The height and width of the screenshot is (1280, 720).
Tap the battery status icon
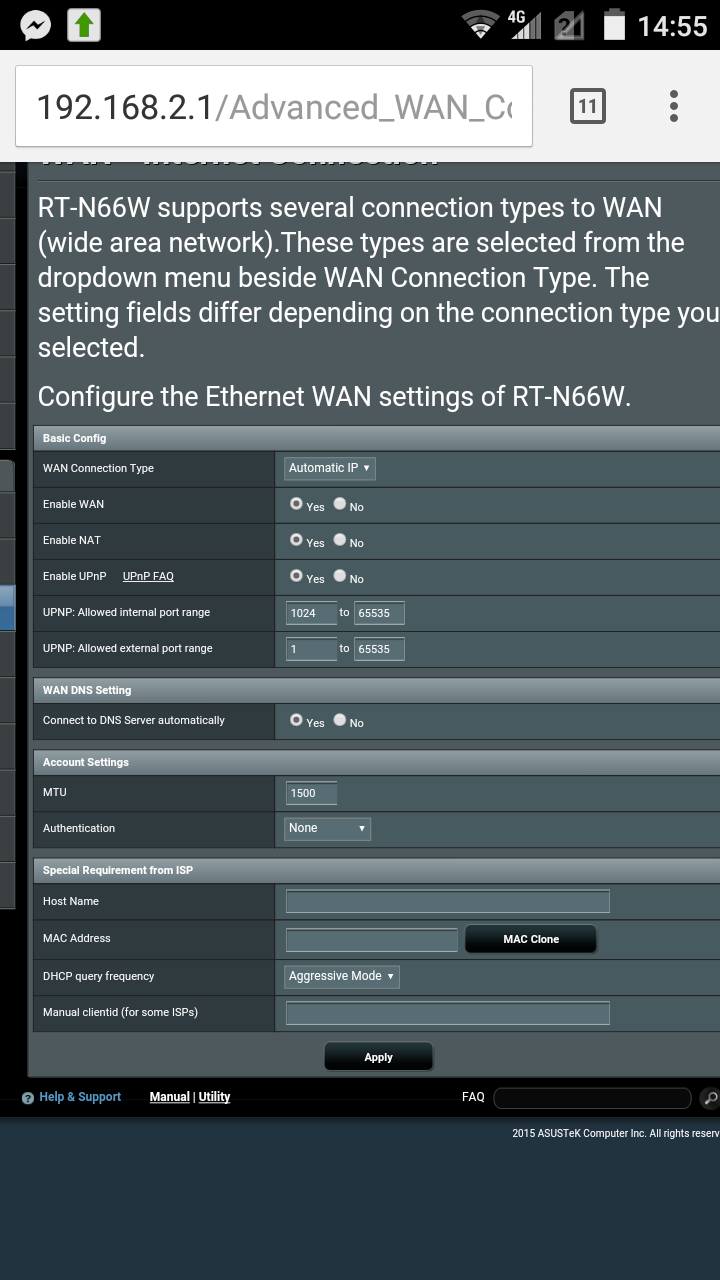tap(614, 25)
